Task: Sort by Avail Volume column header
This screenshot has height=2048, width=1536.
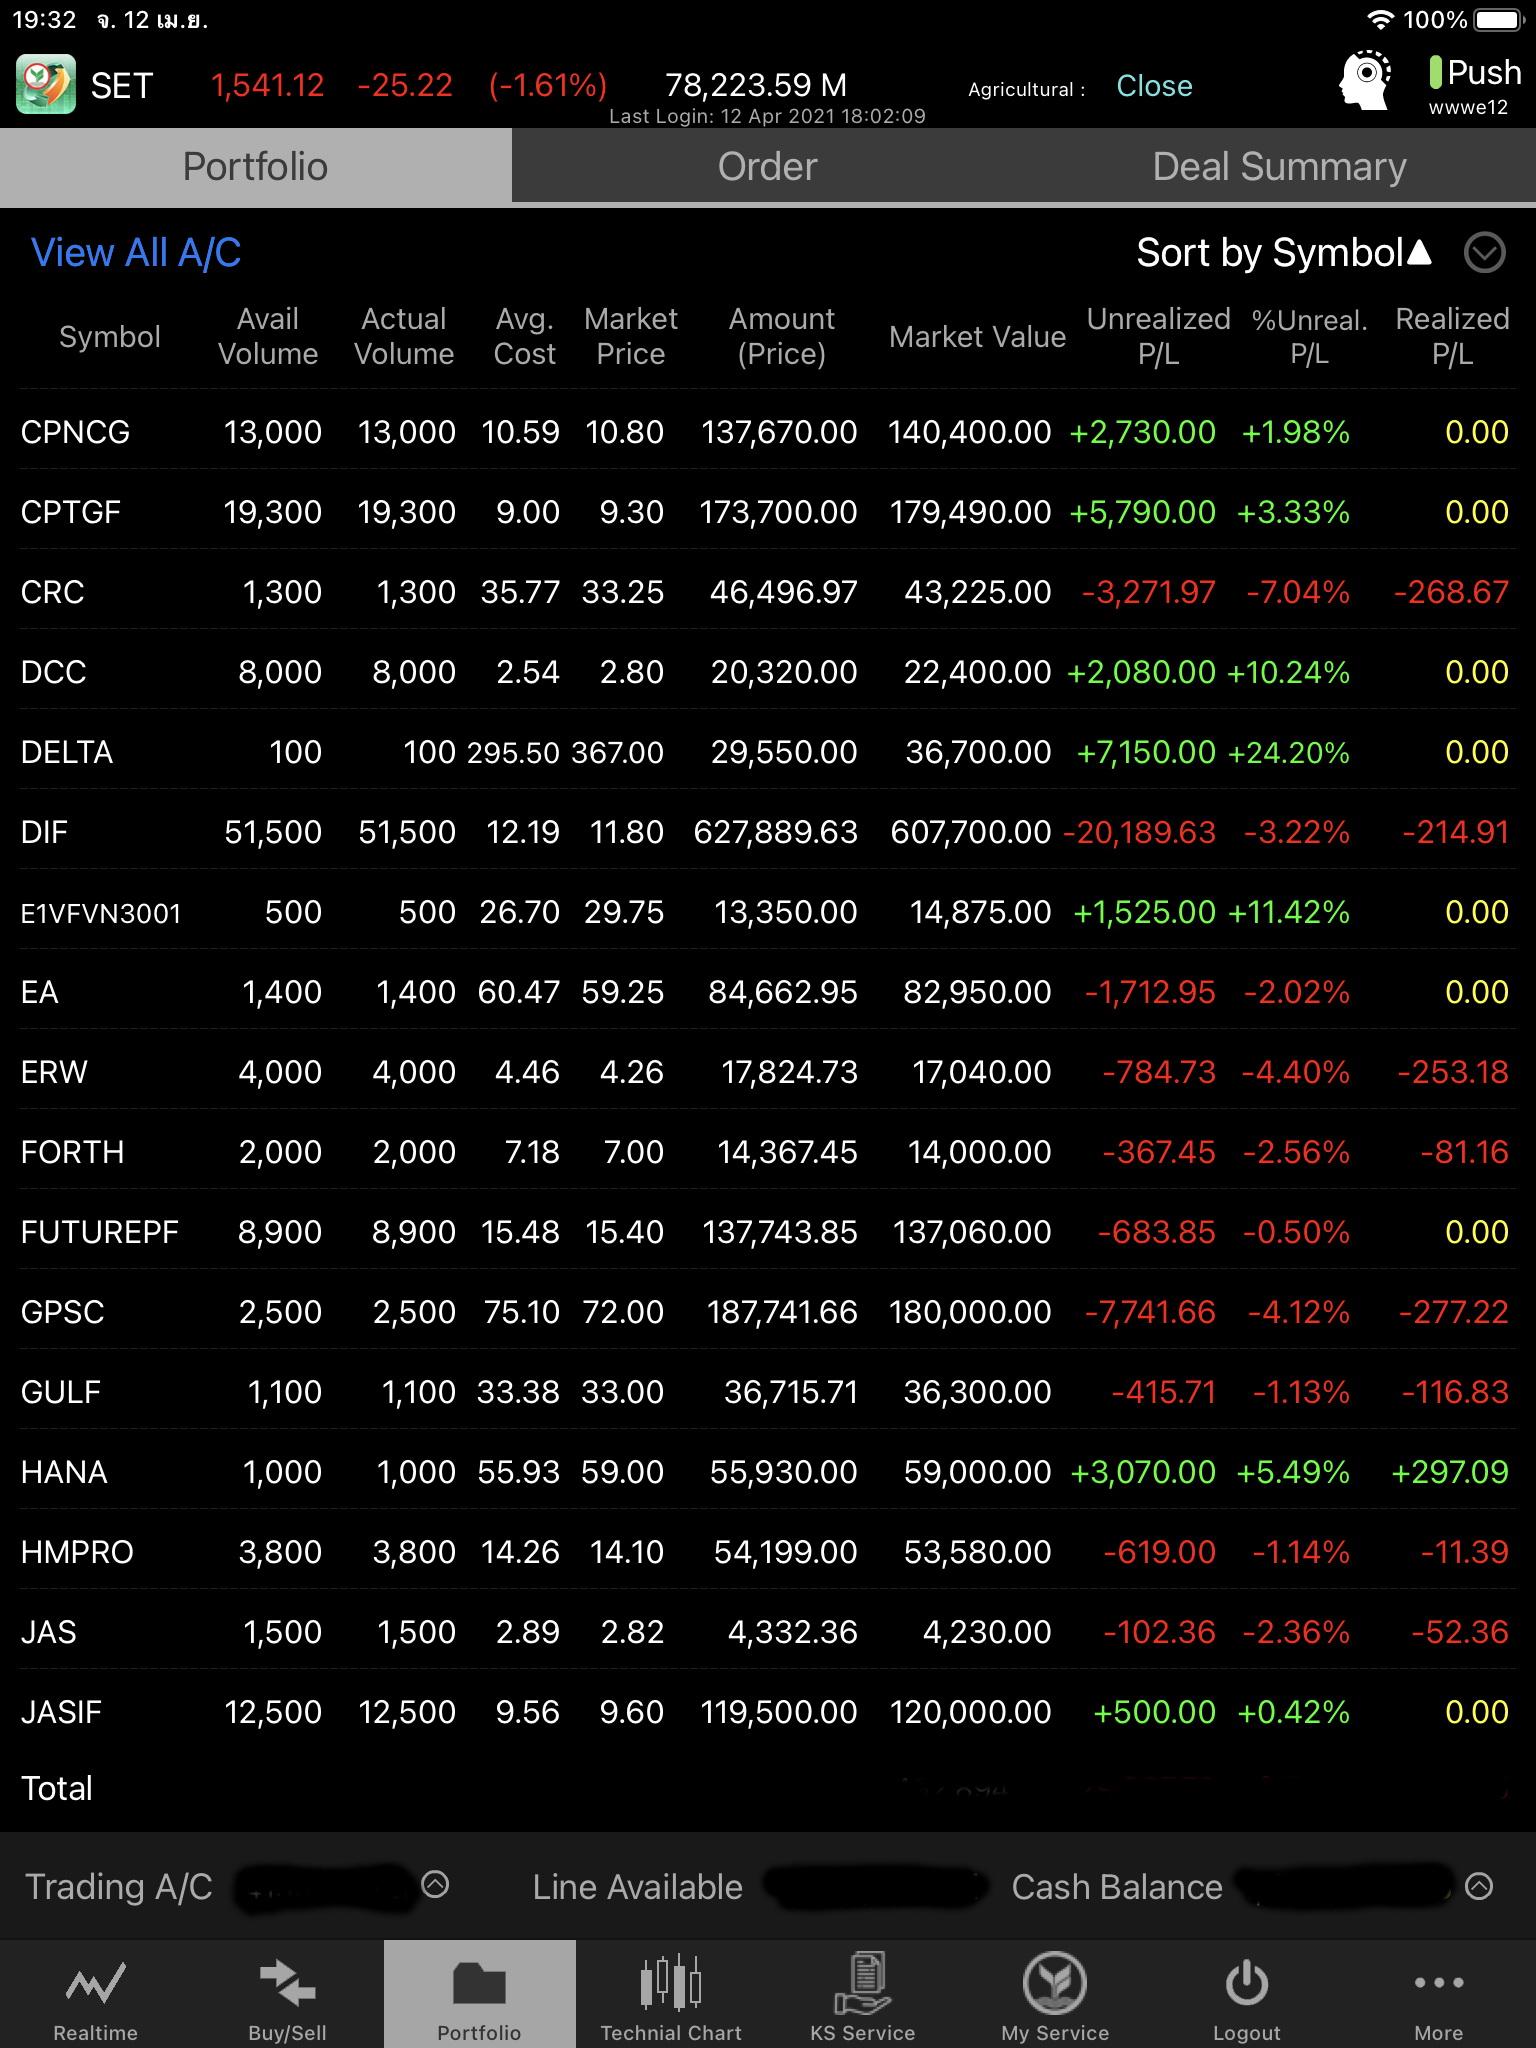Action: [x=268, y=336]
